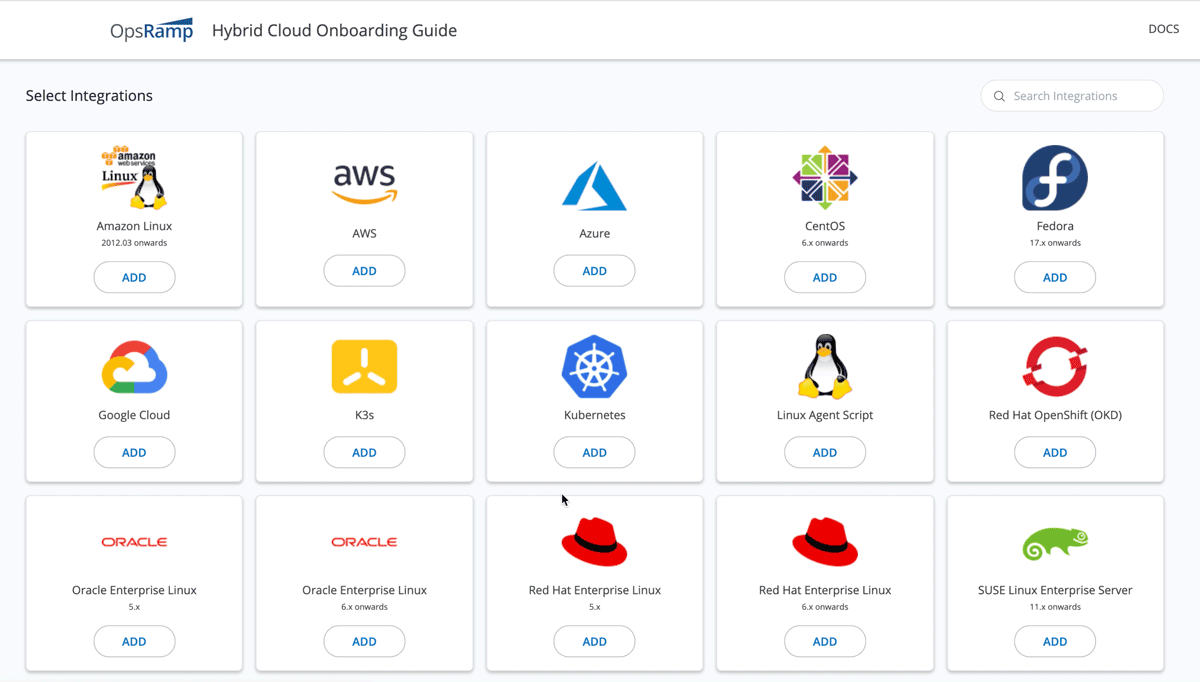Viewport: 1200px width, 682px height.
Task: Click the "Azure" card title text
Action: coord(594,233)
